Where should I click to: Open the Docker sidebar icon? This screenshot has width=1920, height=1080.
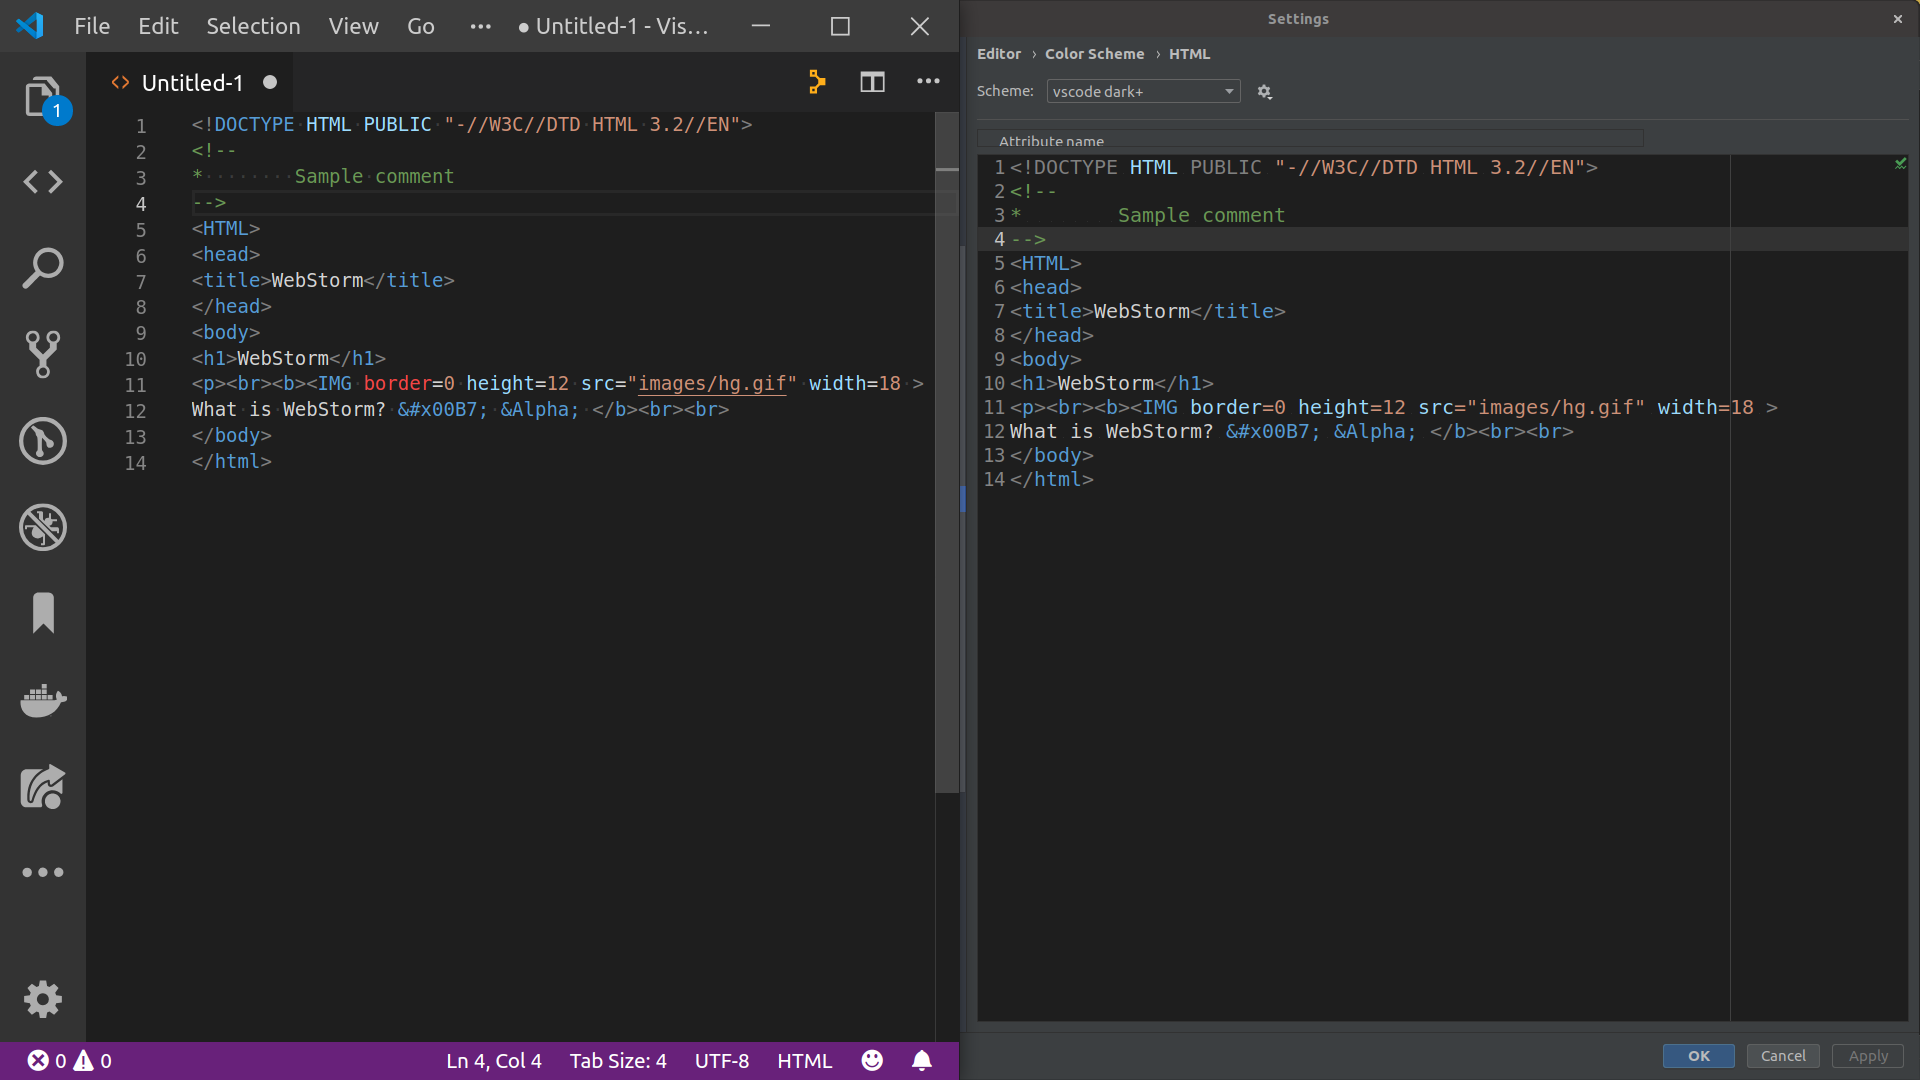43,701
